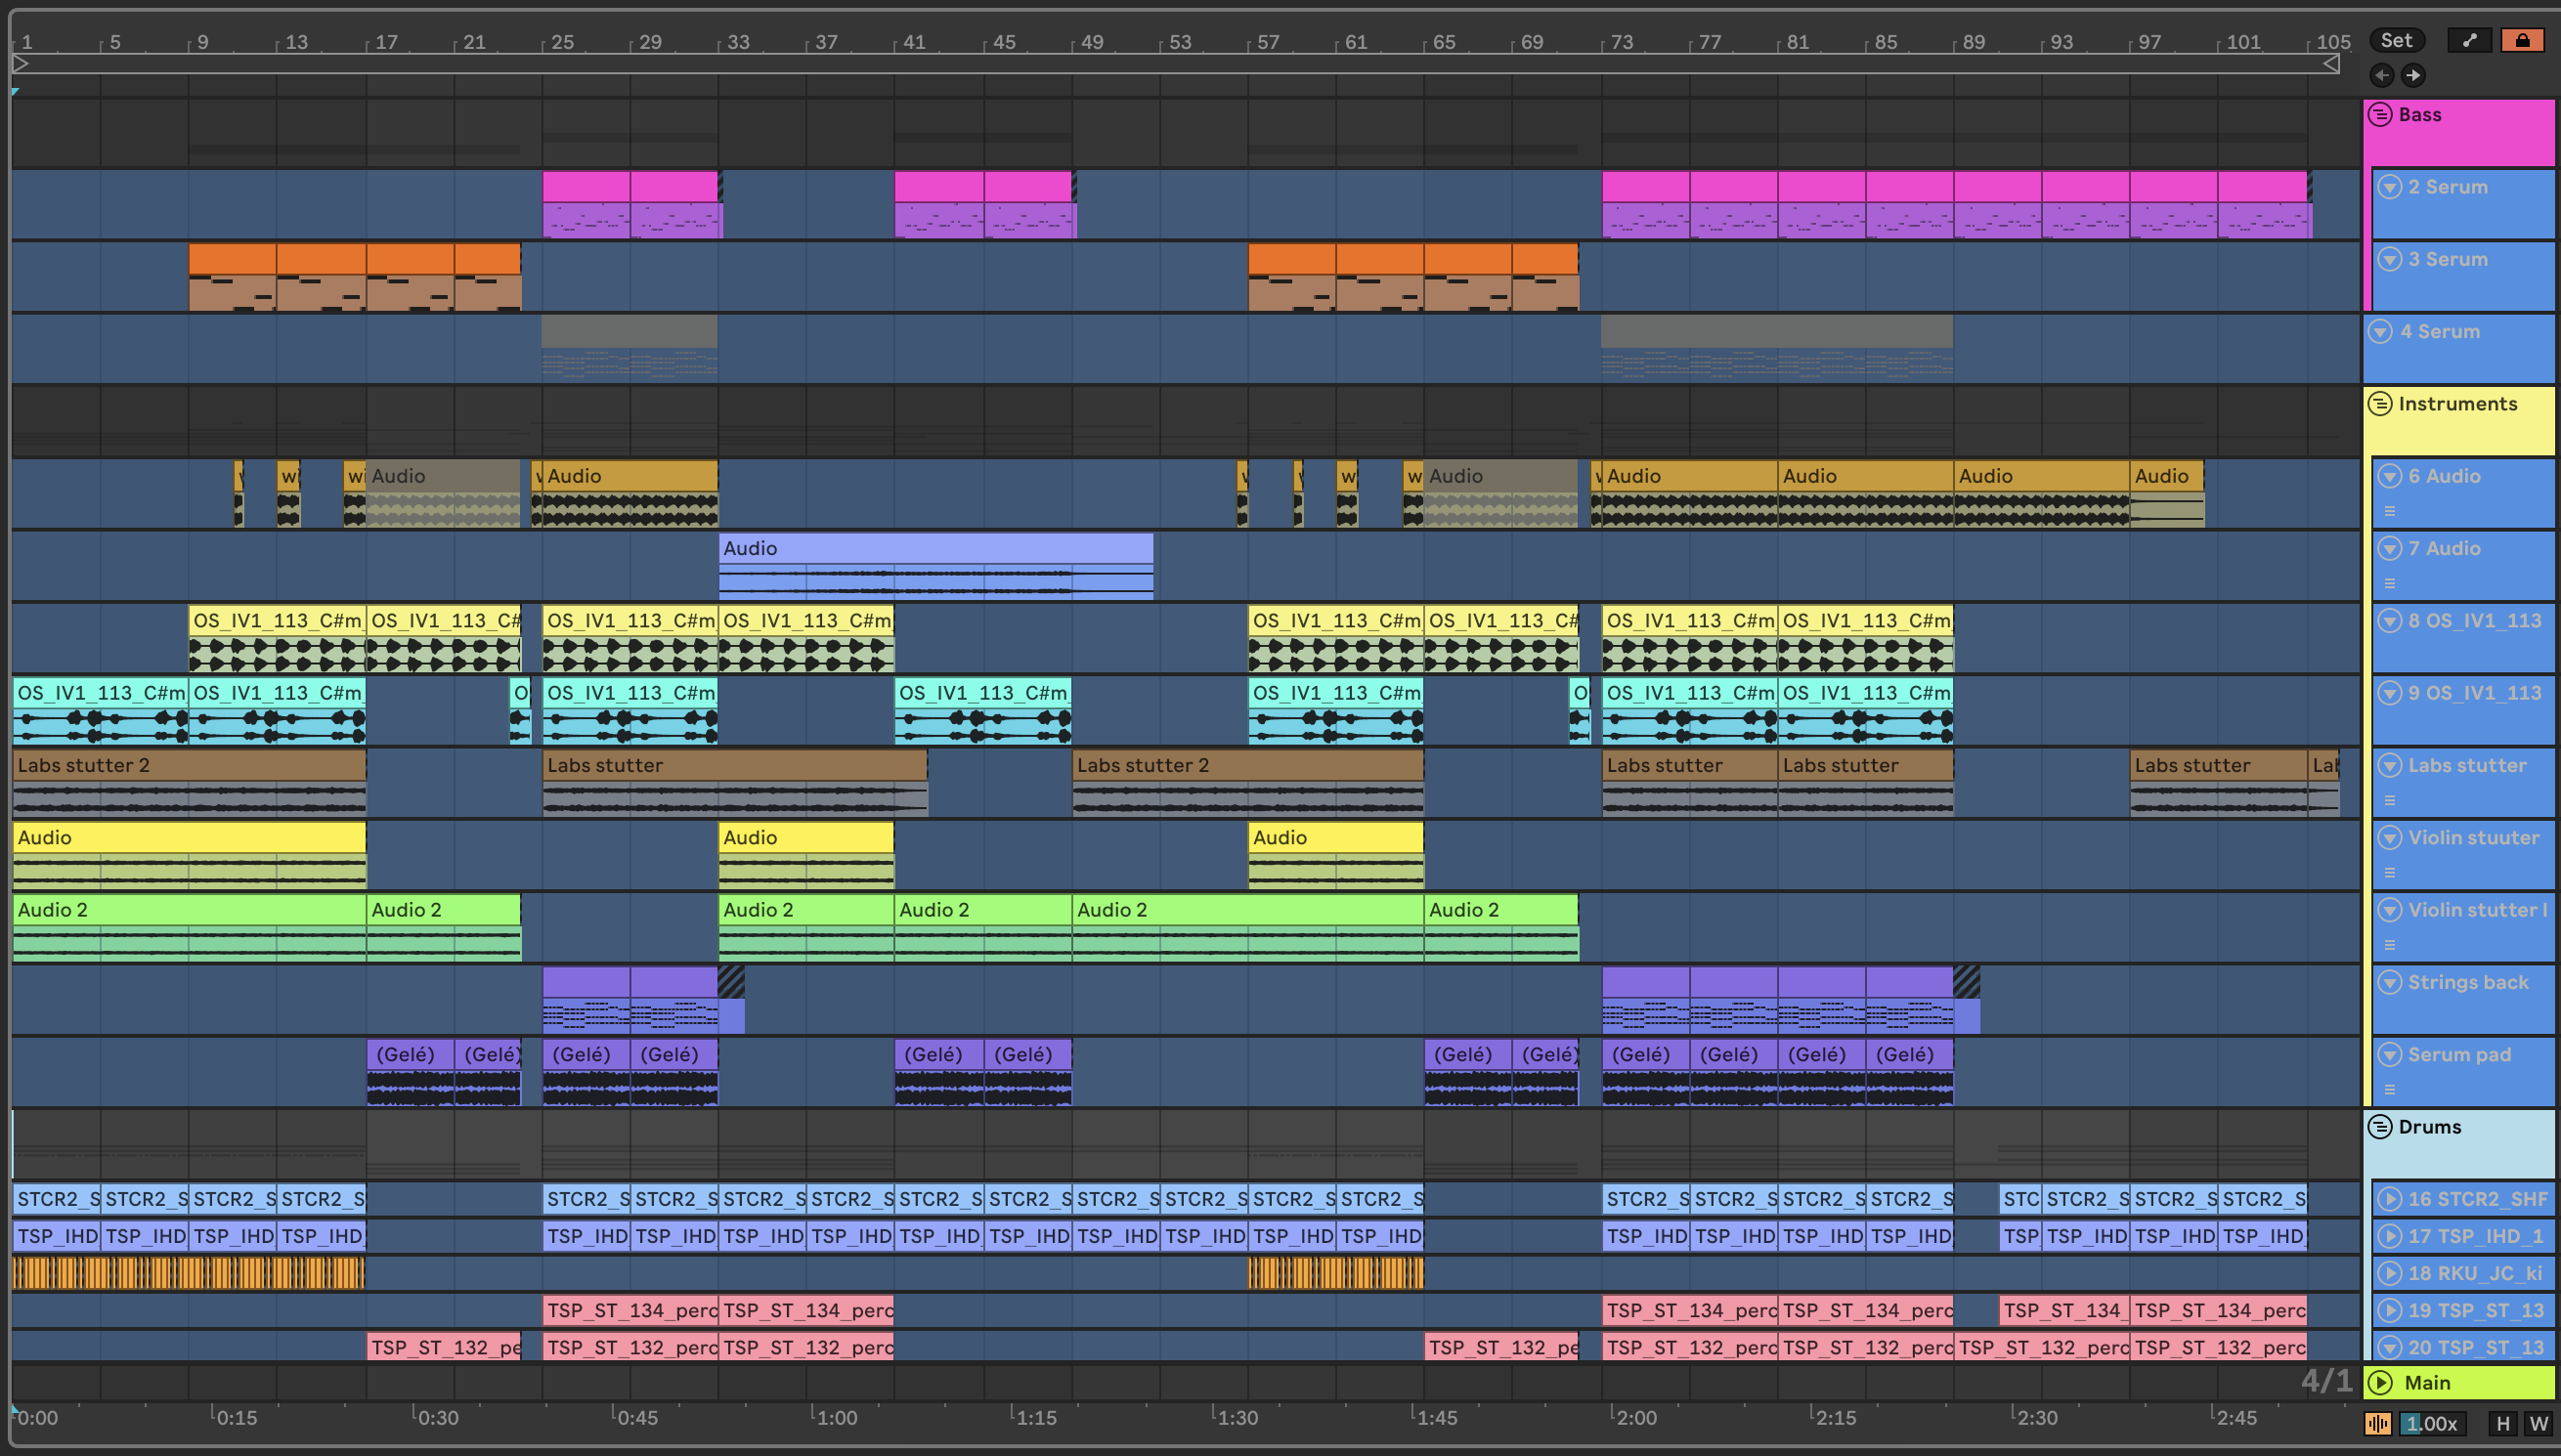Image resolution: width=2561 pixels, height=1456 pixels.
Task: Unfold track 16 STCR2_SHF
Action: point(2389,1199)
